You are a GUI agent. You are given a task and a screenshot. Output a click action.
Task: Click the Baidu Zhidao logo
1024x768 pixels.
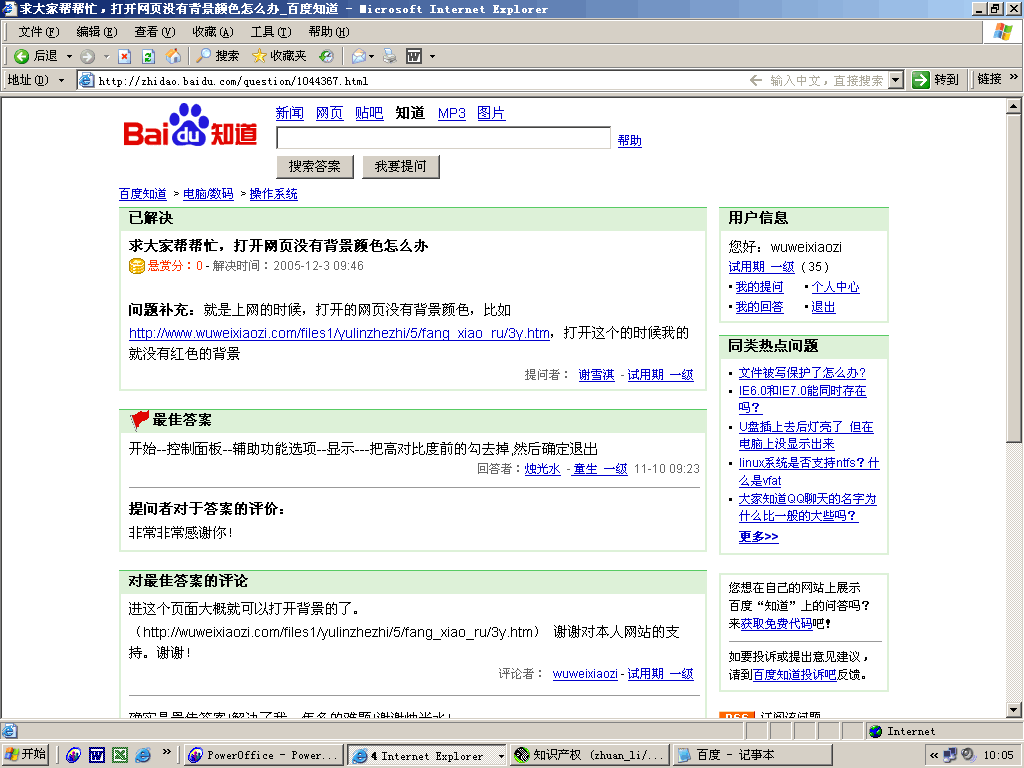click(x=190, y=125)
